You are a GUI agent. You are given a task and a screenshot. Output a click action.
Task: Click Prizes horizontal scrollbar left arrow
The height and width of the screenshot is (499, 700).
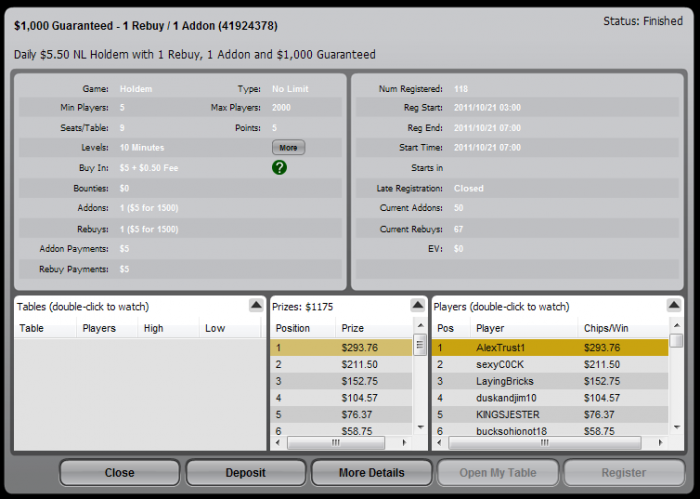click(x=278, y=443)
